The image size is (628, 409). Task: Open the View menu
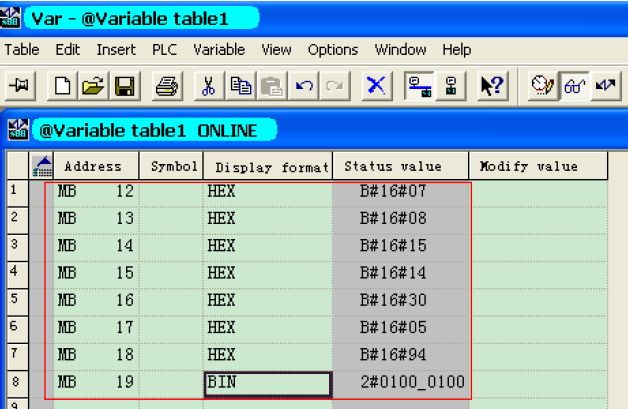coord(276,50)
